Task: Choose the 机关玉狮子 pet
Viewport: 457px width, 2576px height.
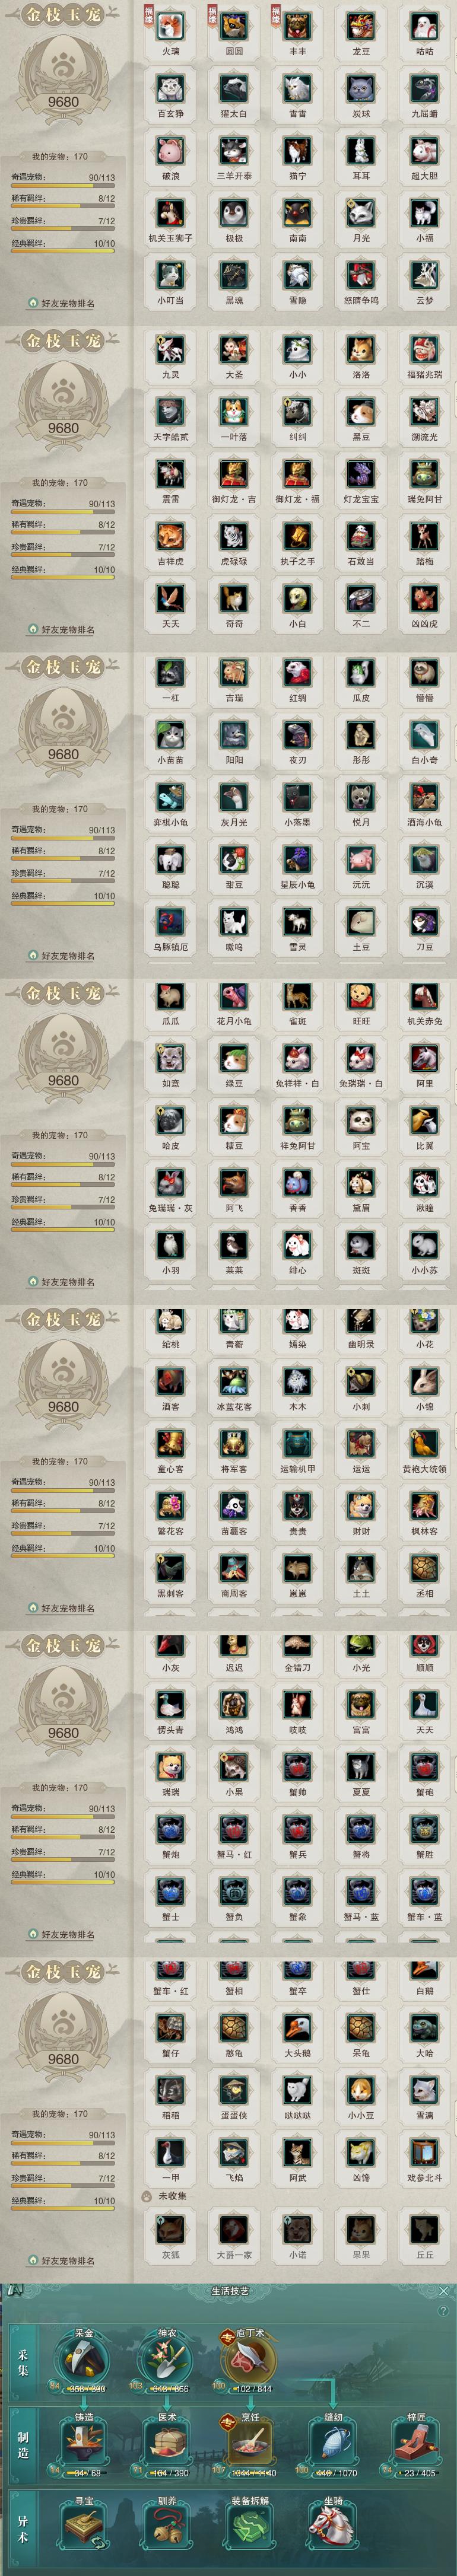Action: pyautogui.click(x=171, y=213)
